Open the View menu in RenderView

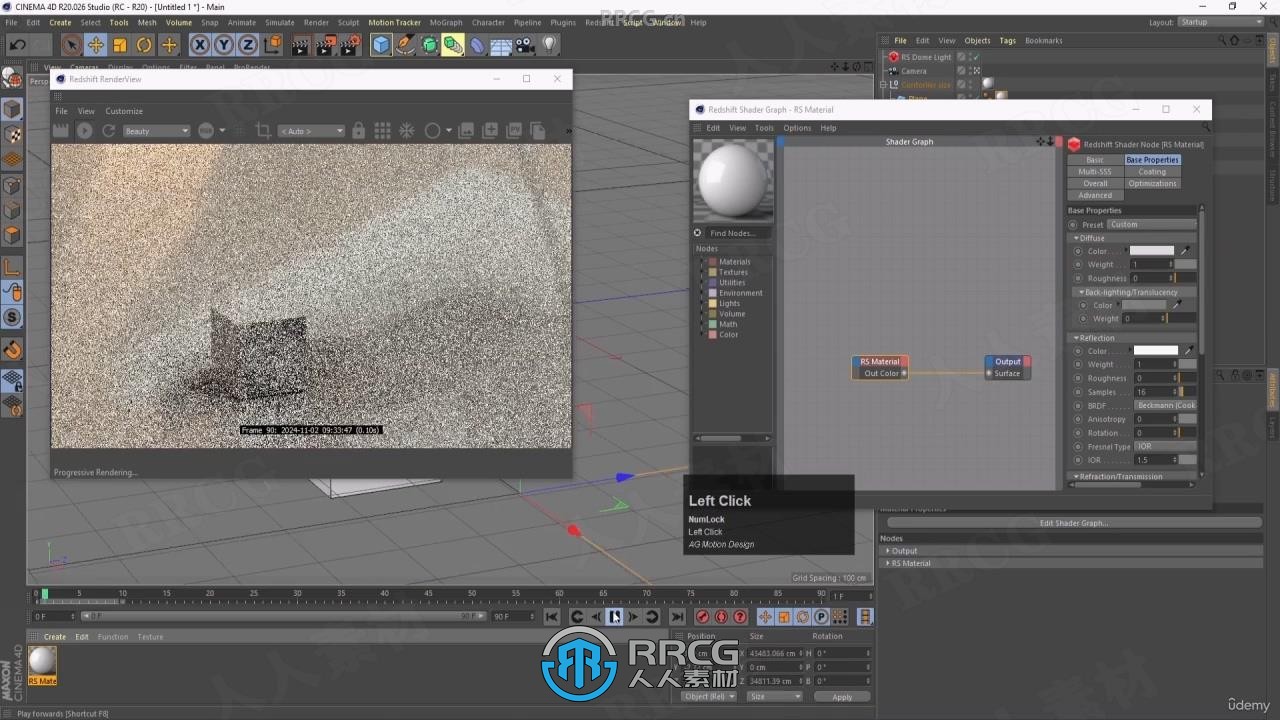click(x=86, y=111)
